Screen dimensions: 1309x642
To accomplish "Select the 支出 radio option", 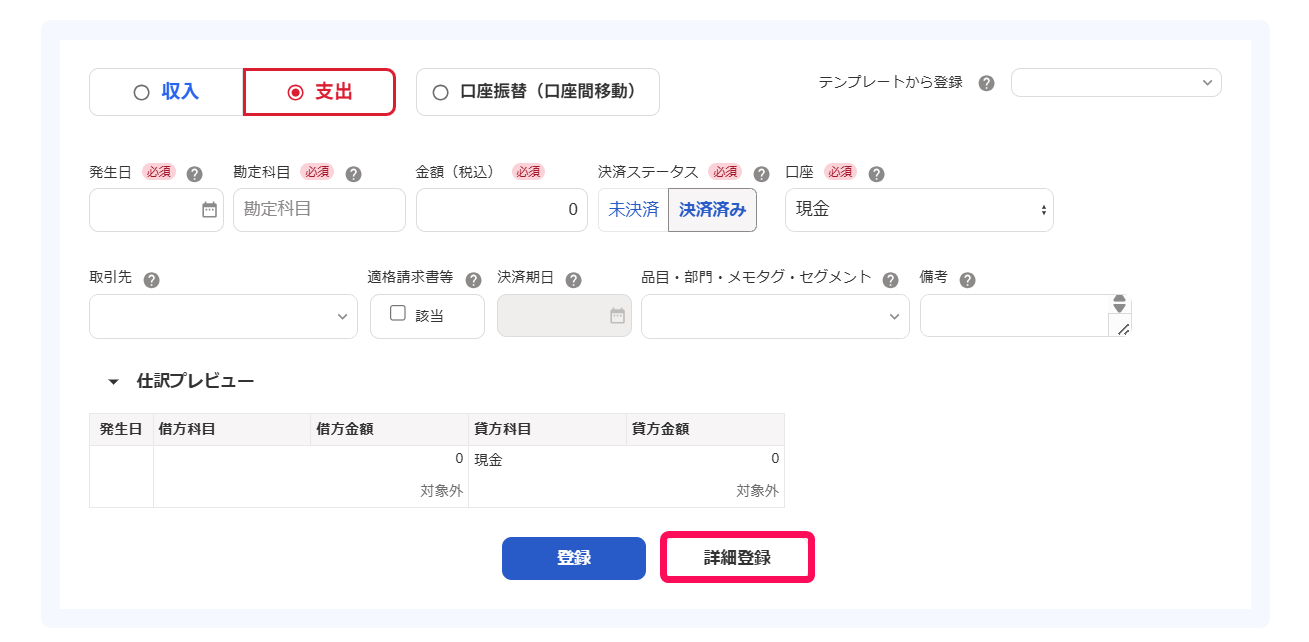I will (320, 92).
